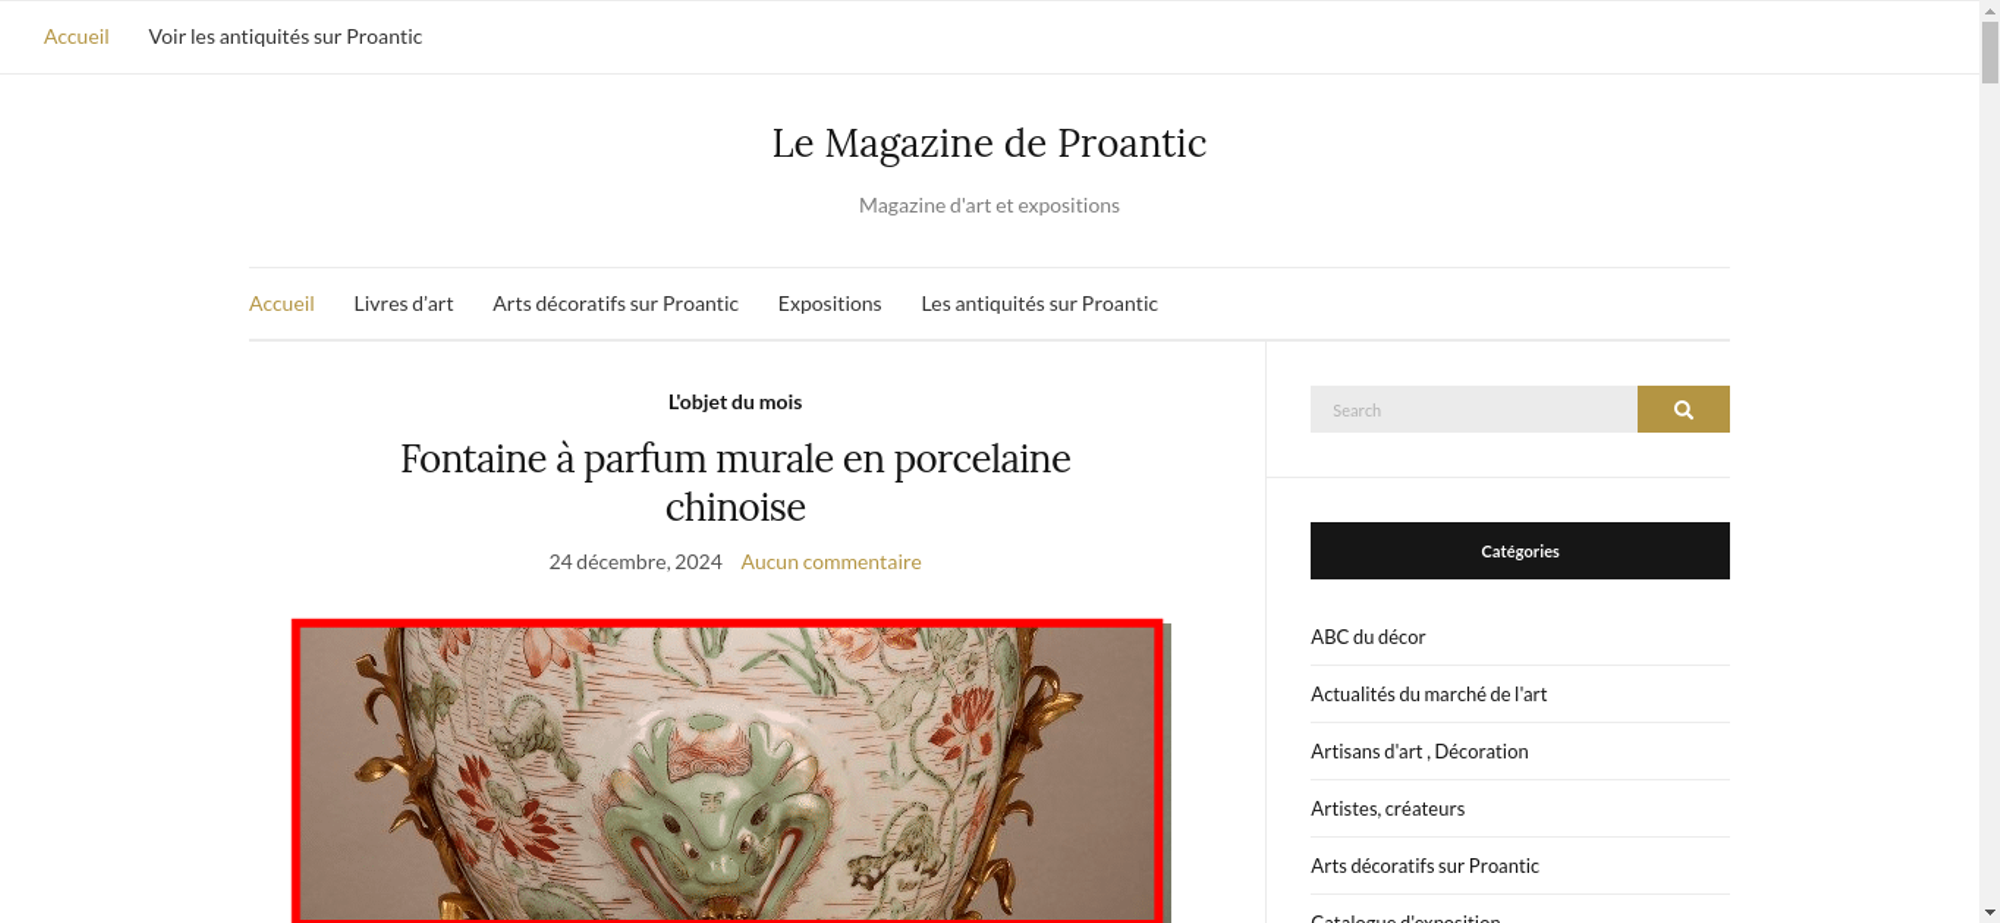Open the Fontaine à parfum murale article title
2000x923 pixels.
click(735, 483)
